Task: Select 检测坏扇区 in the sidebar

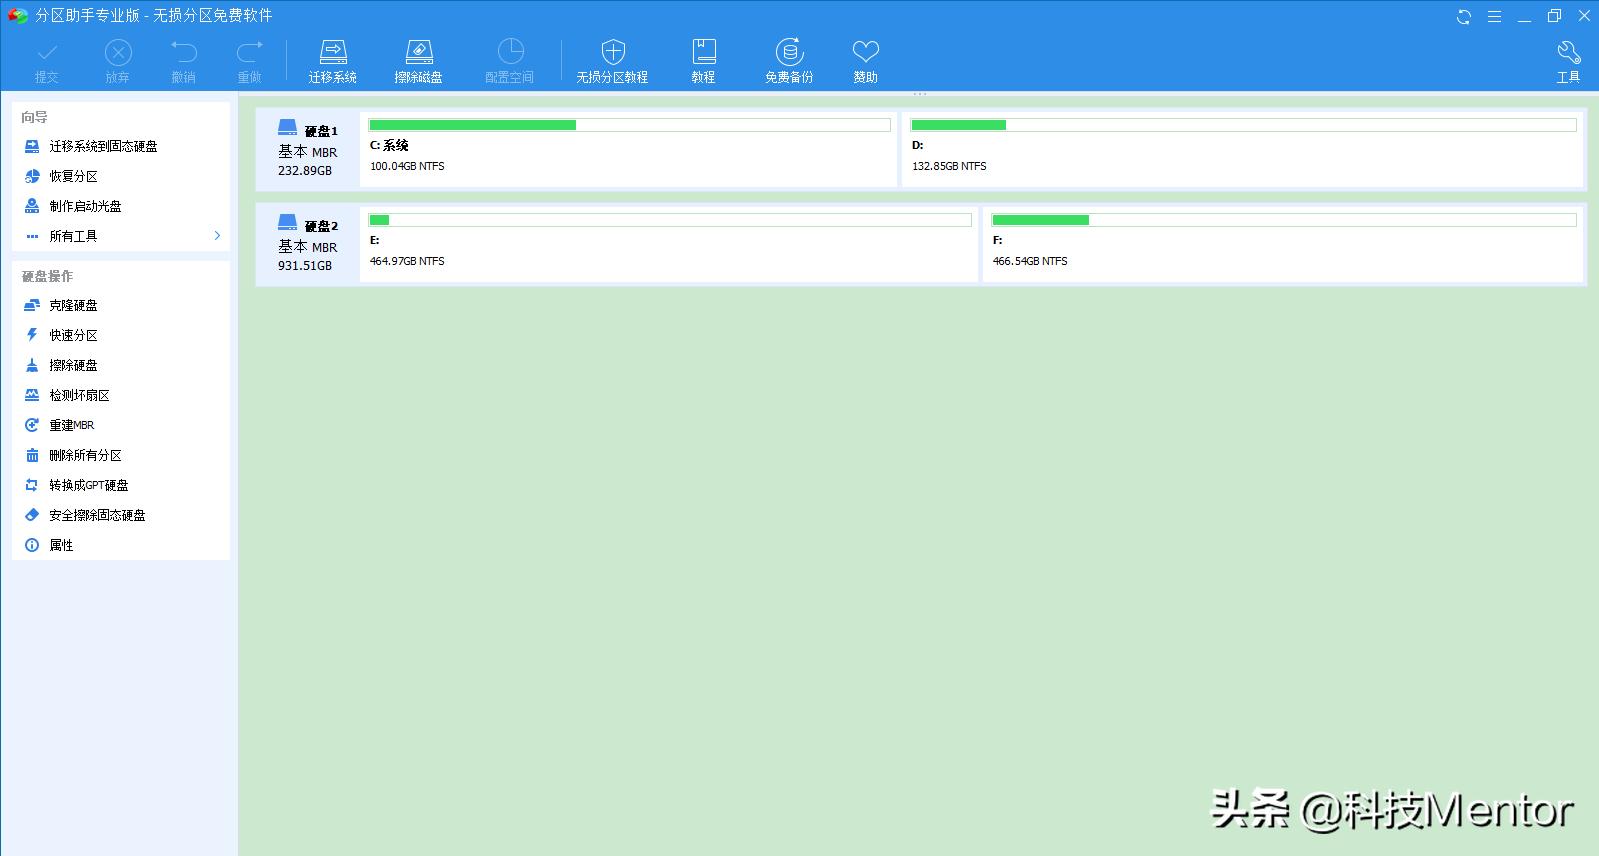Action: 79,395
